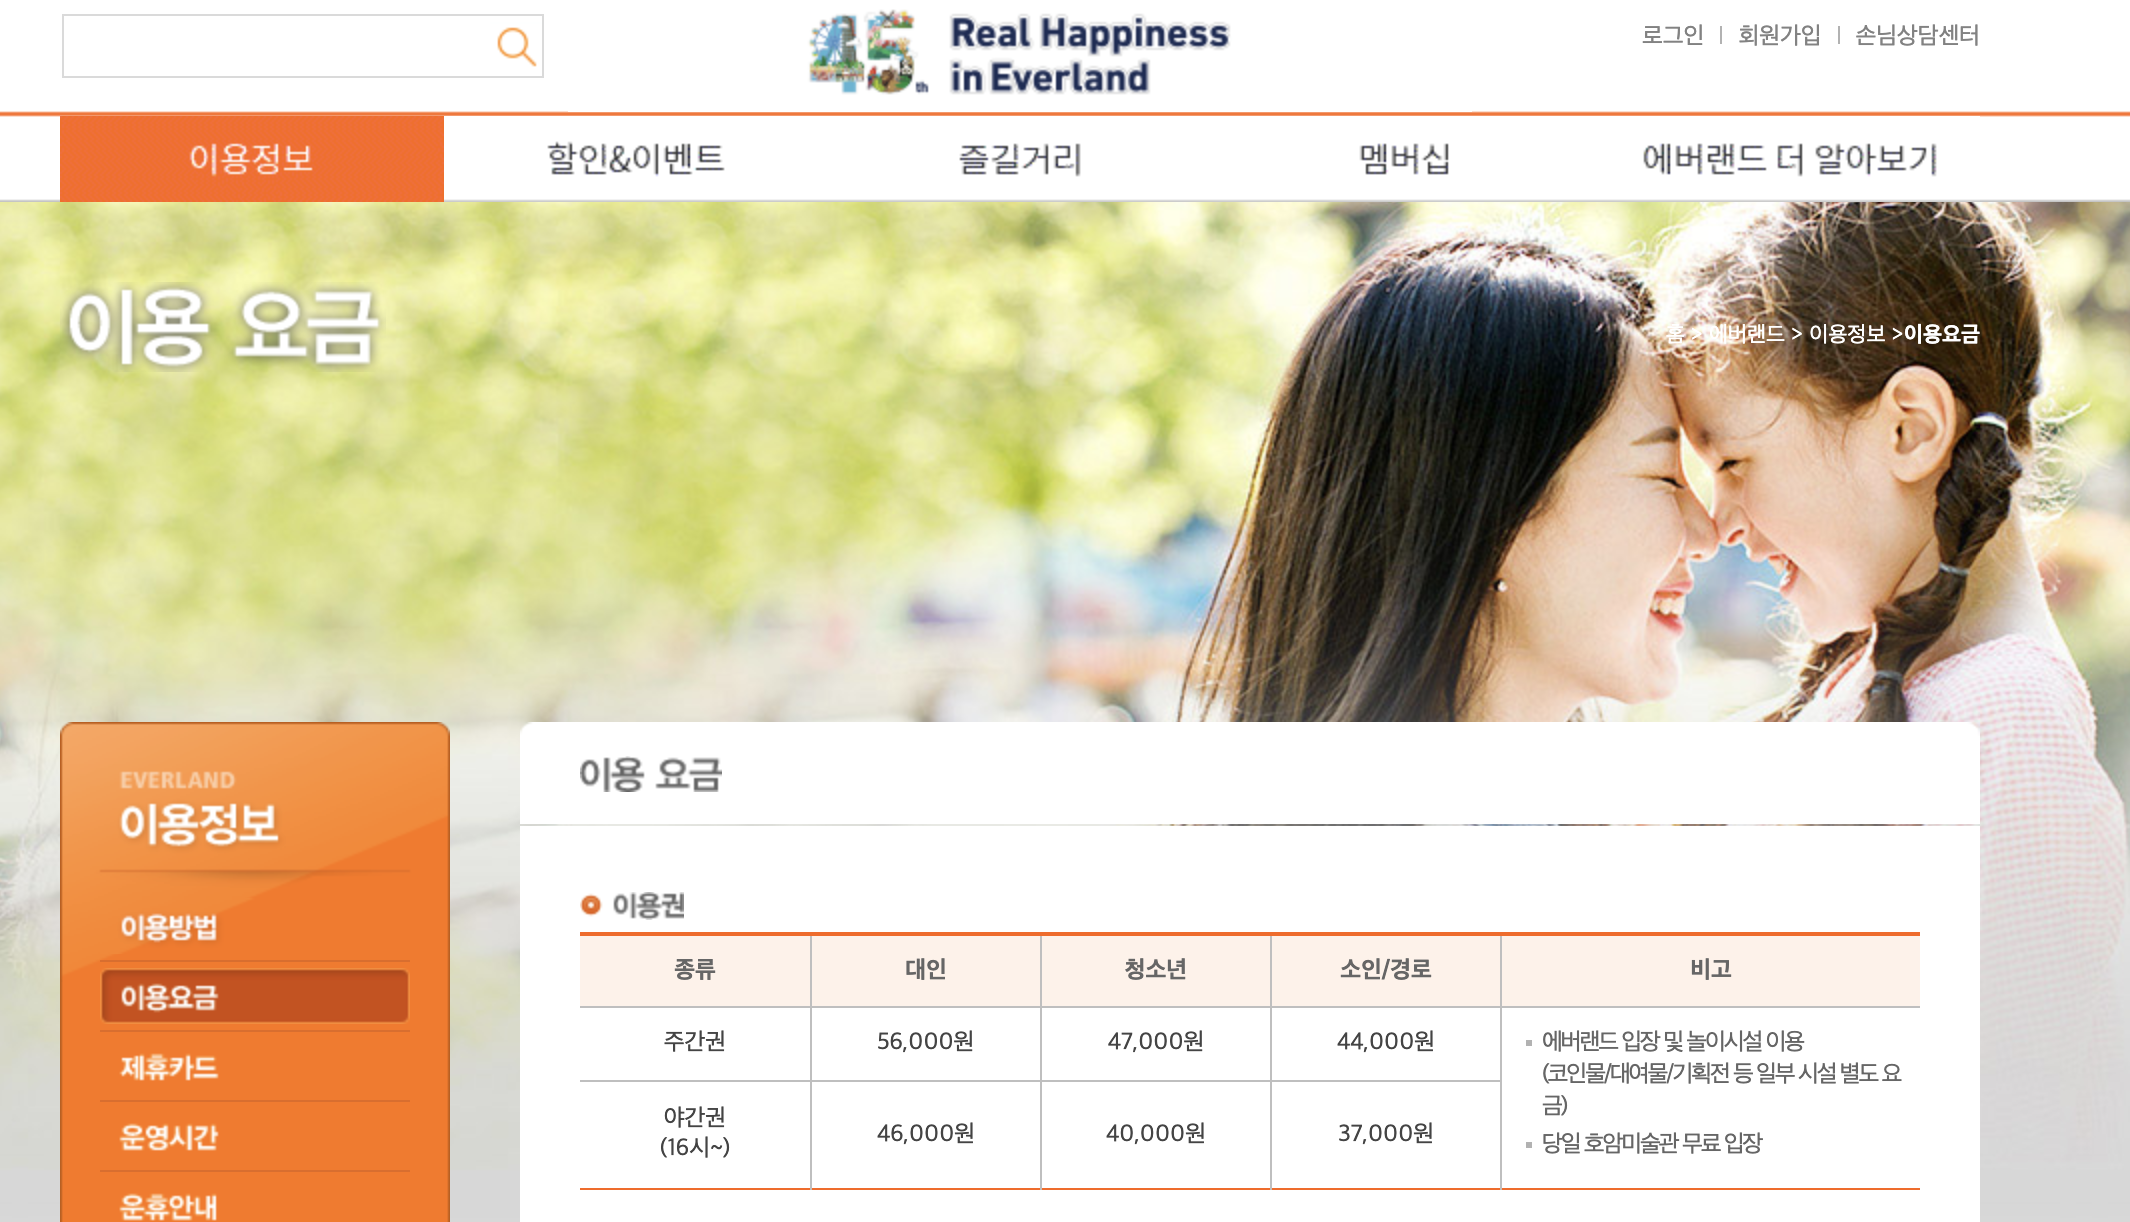Open the 할인&이벤트 menu
2130x1222 pixels.
[x=635, y=158]
